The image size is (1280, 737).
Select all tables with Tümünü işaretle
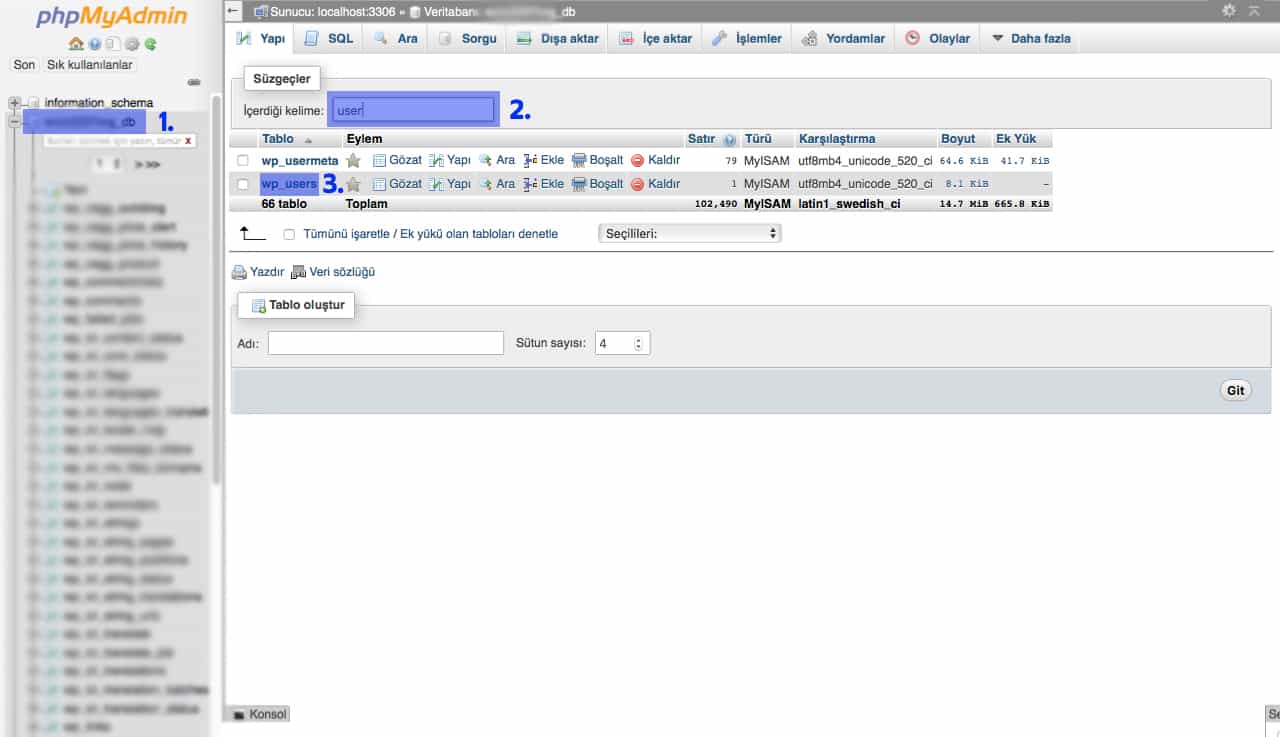(x=289, y=233)
